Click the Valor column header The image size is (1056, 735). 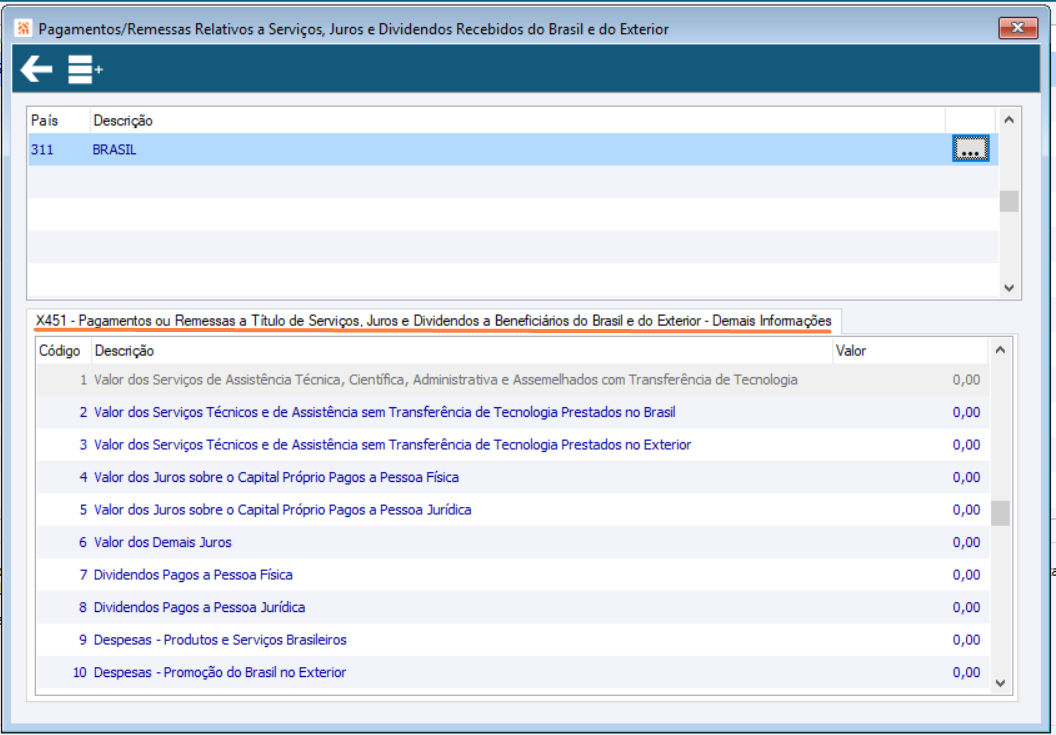(910, 351)
